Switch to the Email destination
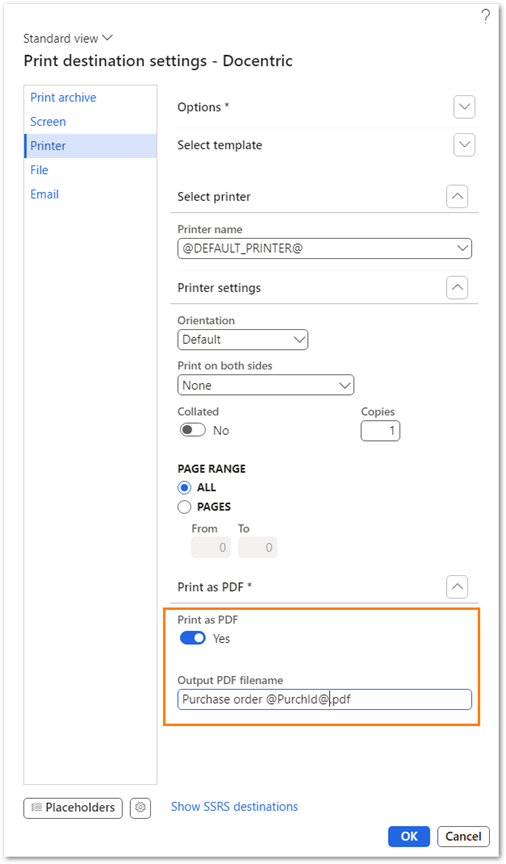 point(45,195)
